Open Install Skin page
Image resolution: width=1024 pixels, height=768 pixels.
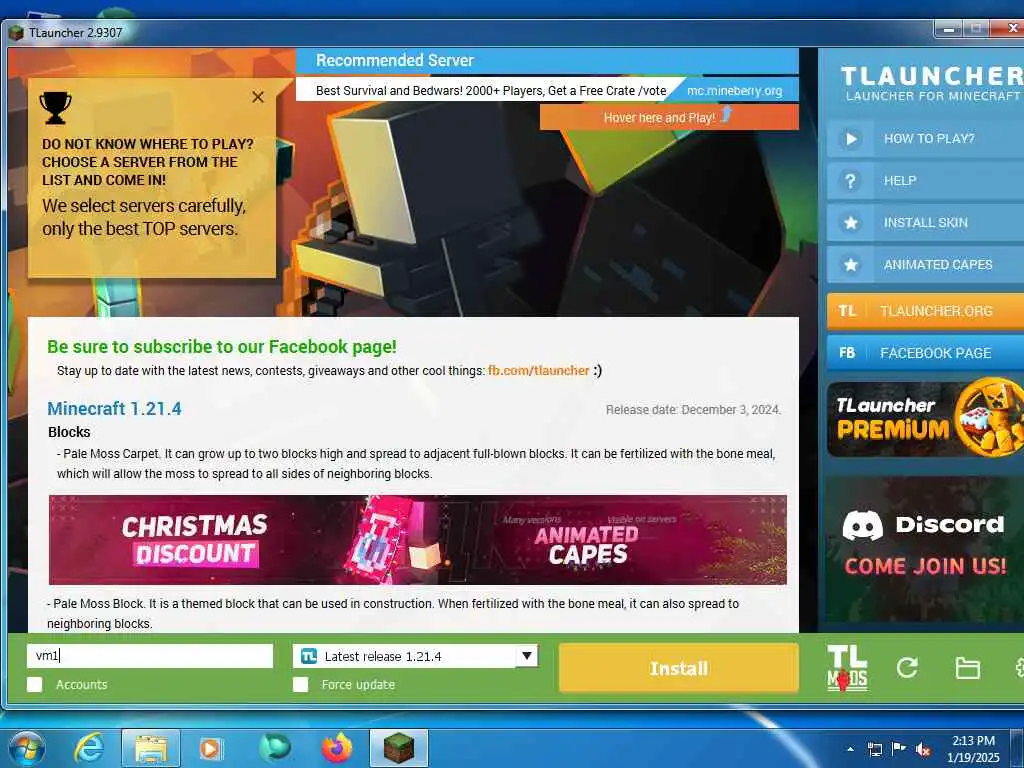(925, 223)
